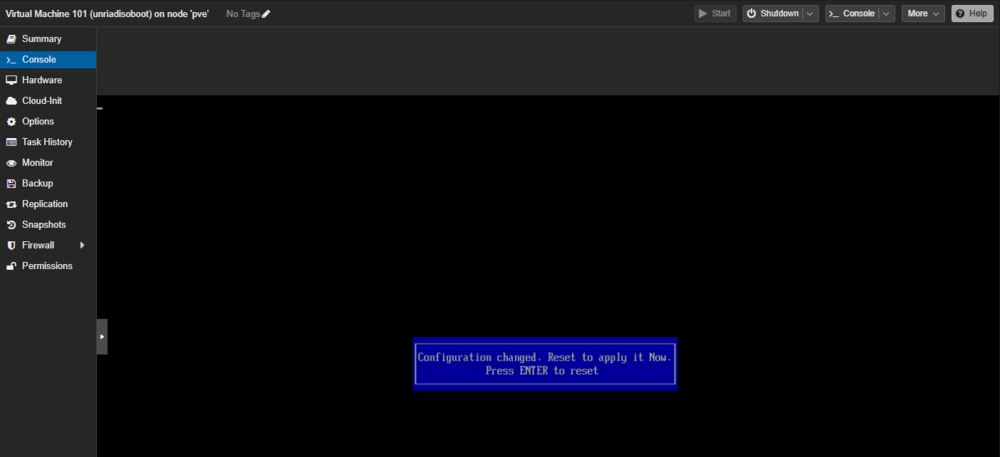
Task: Click the 'No Tags' label
Action: tap(243, 14)
